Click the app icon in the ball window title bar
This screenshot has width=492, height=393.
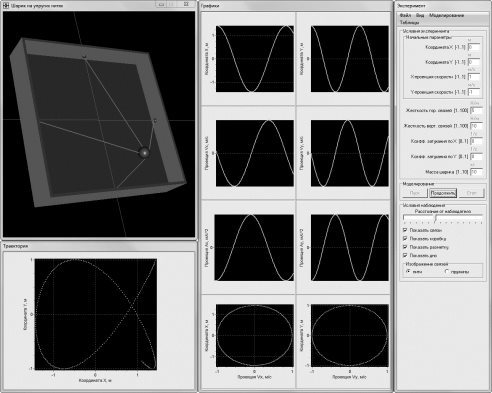[6, 5]
